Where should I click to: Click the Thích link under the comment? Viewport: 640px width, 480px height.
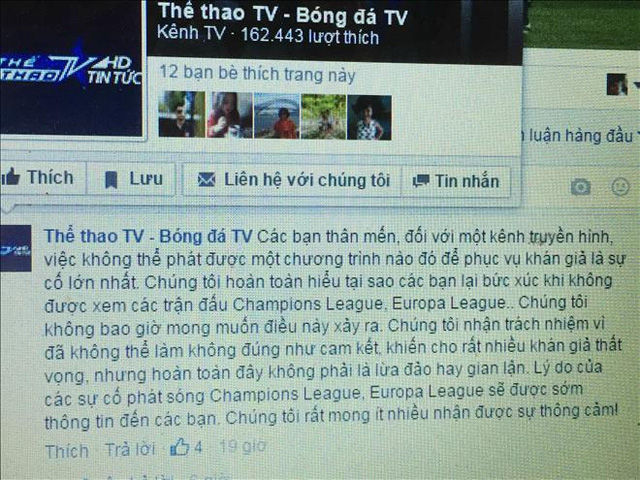pos(67,451)
